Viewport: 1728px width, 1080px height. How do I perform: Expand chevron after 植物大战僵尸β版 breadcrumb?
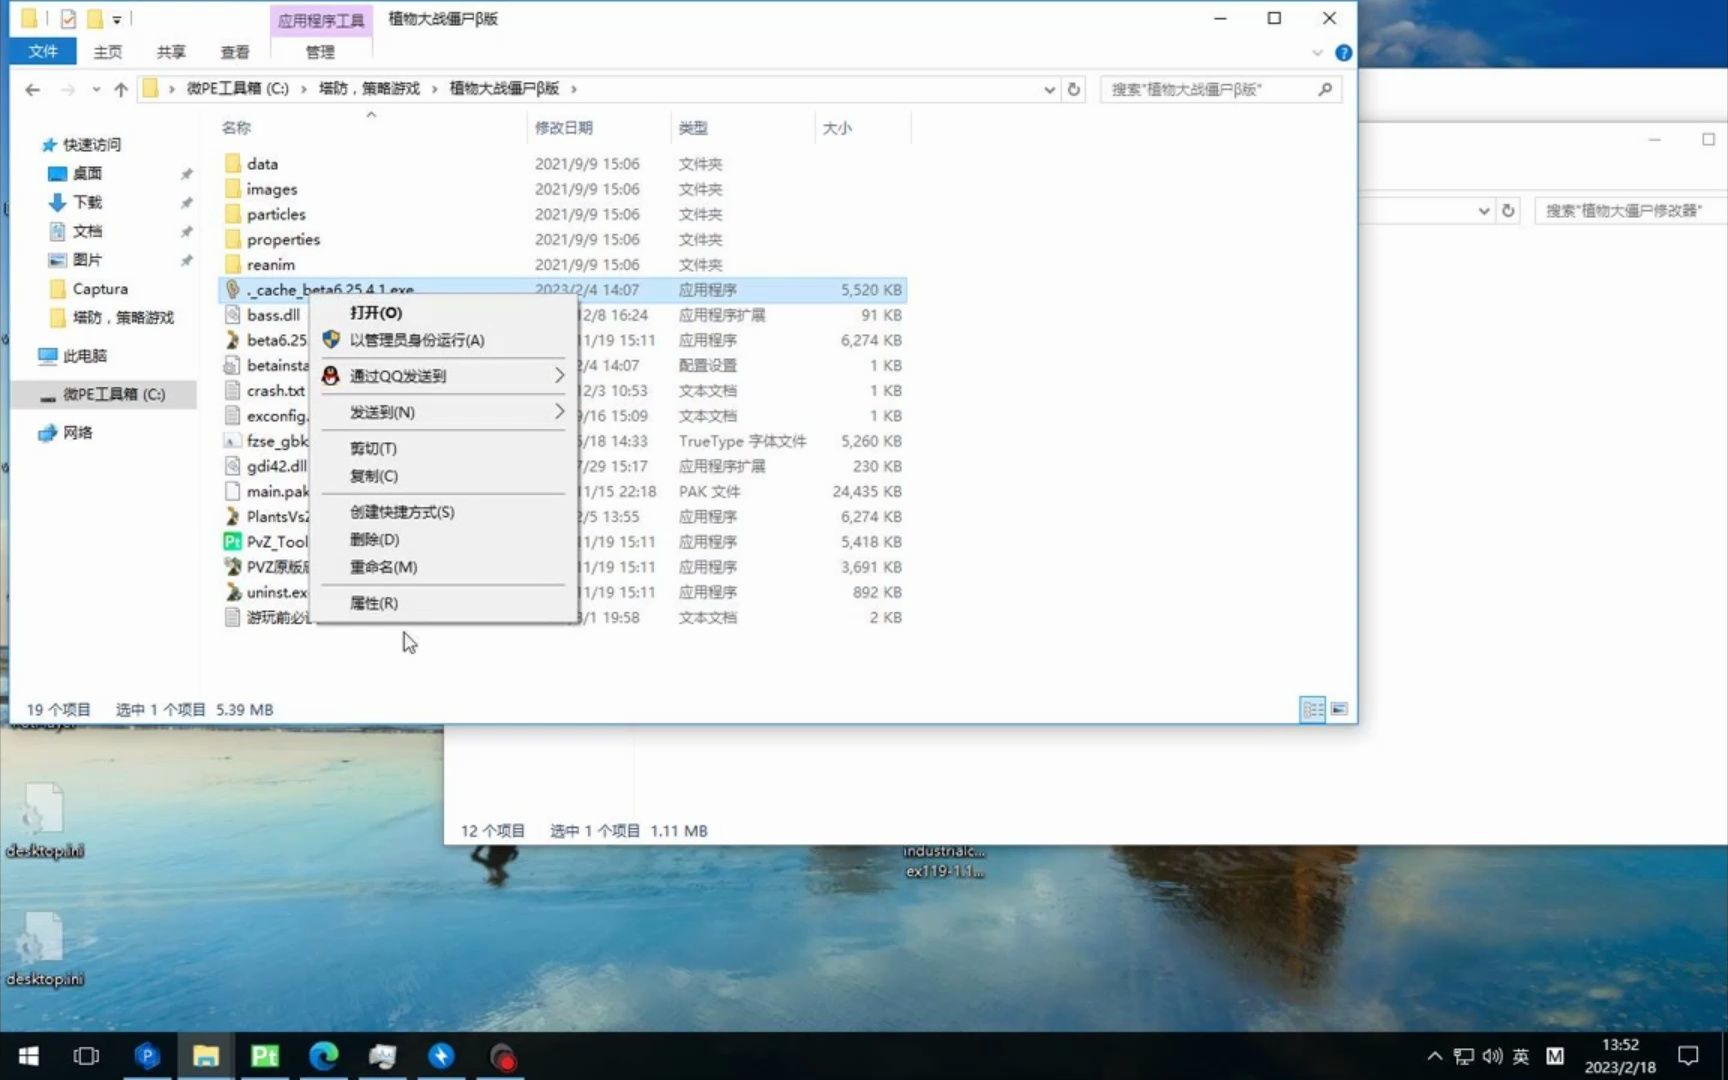point(574,88)
